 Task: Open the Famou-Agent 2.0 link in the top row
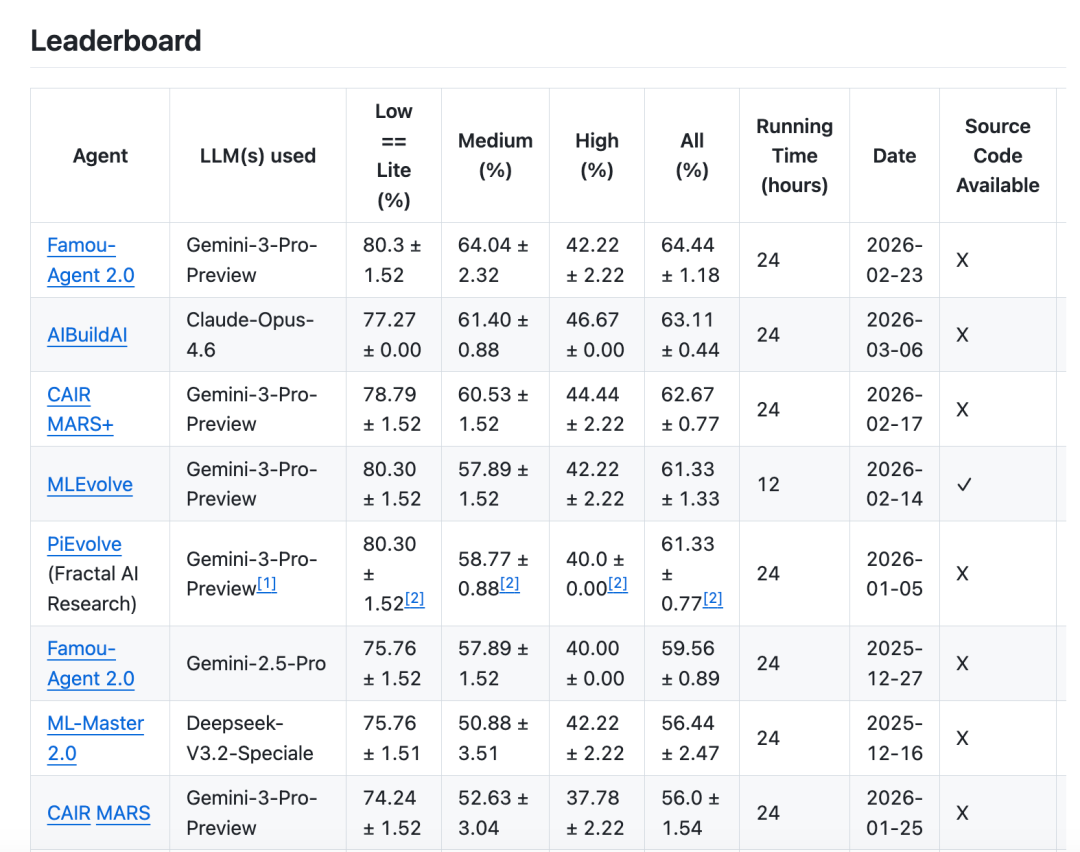pos(90,260)
